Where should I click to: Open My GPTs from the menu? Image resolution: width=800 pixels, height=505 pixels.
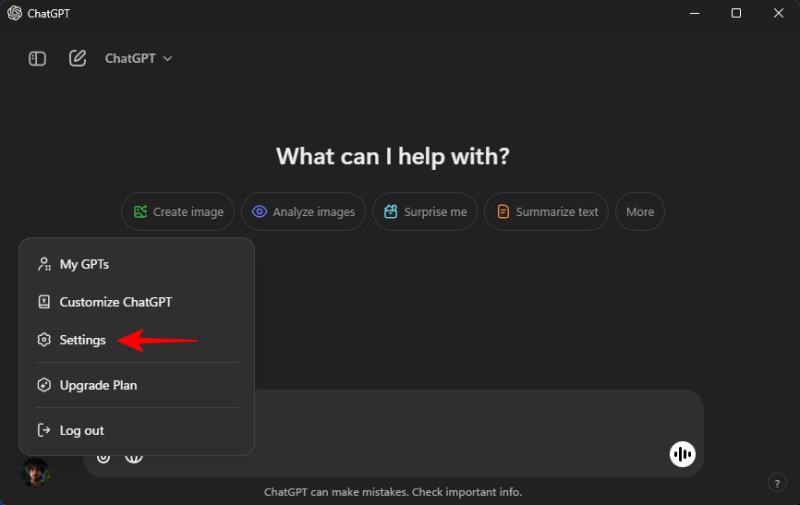point(137,264)
